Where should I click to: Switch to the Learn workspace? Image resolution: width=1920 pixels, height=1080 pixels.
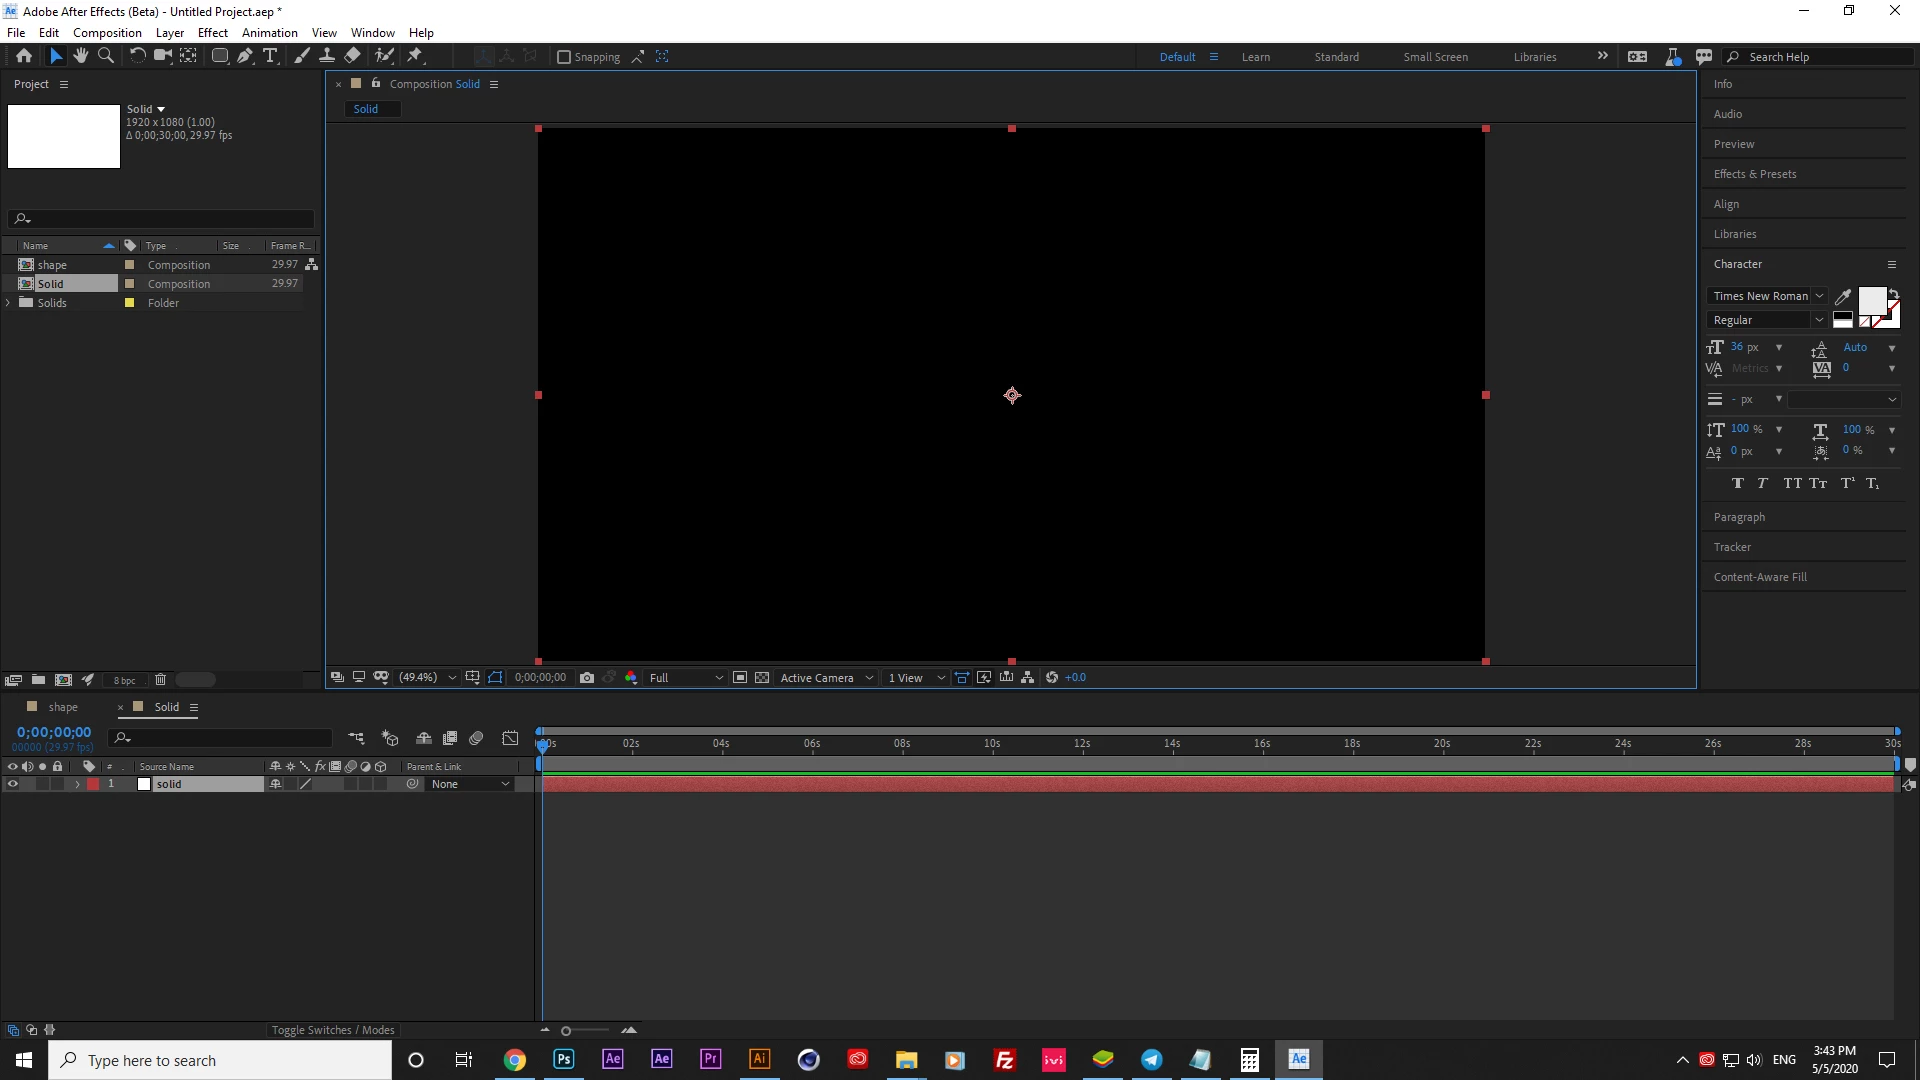(x=1256, y=57)
